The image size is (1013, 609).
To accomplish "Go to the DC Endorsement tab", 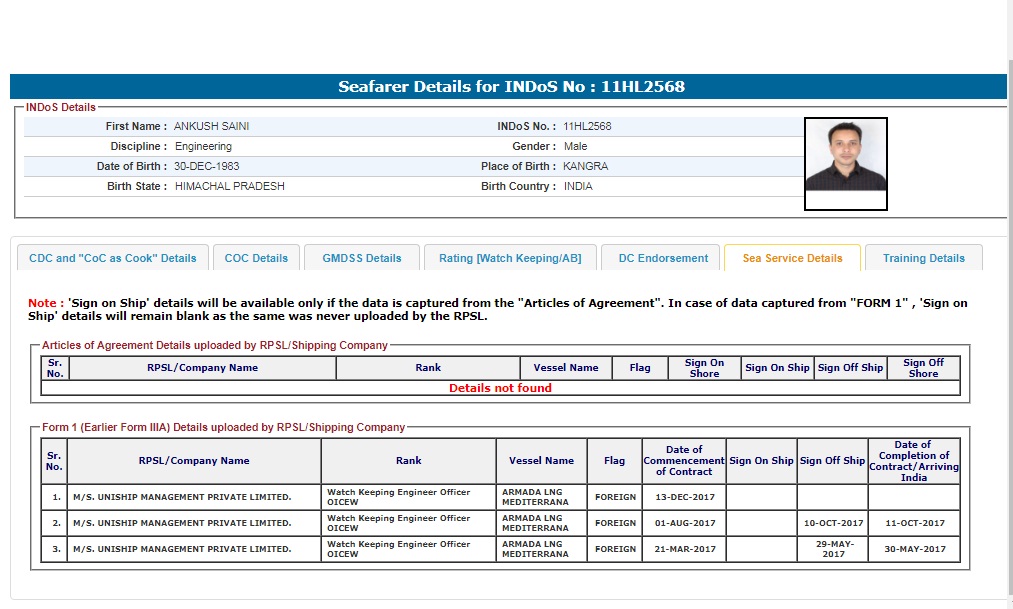I will coord(663,258).
